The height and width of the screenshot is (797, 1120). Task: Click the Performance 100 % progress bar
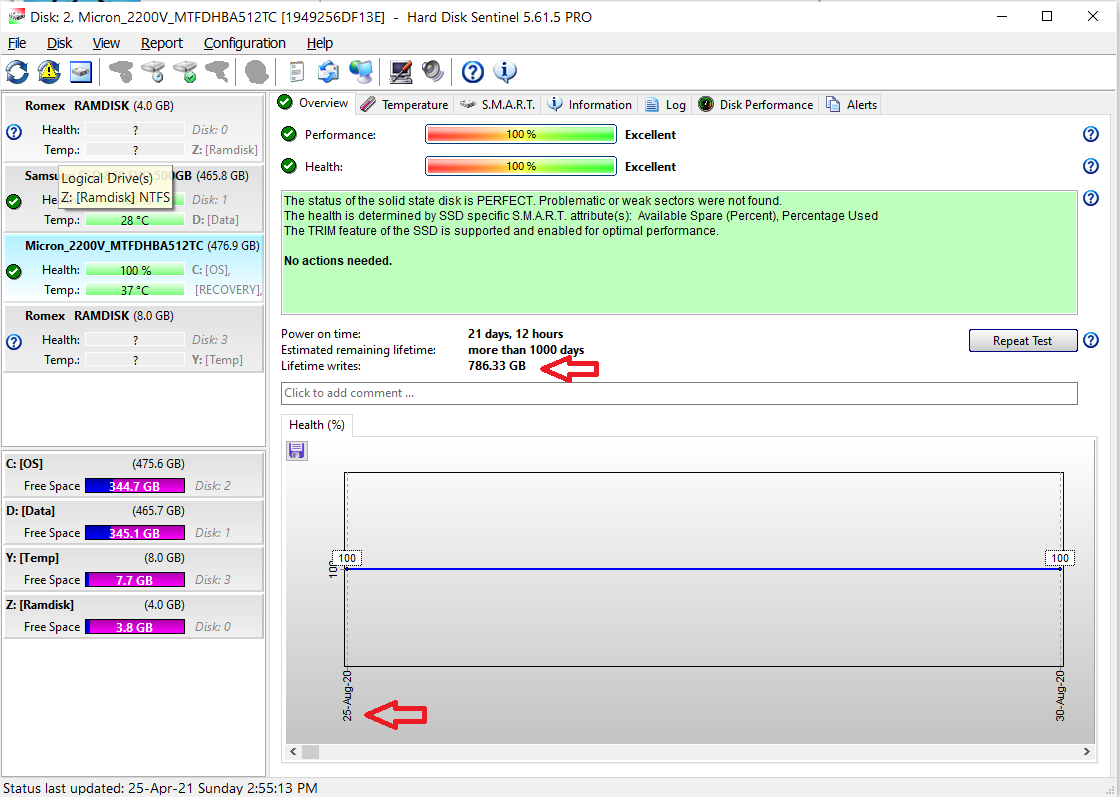[x=521, y=134]
